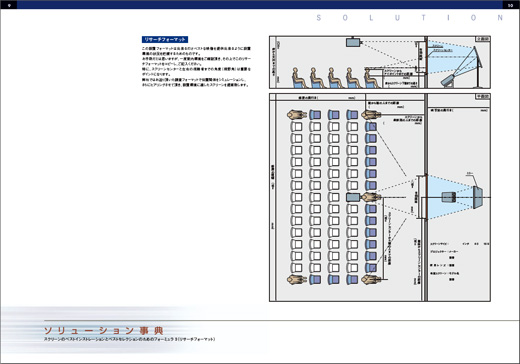
Task: Click the スクリーンサイズ field line
Action: pyautogui.click(x=460, y=244)
